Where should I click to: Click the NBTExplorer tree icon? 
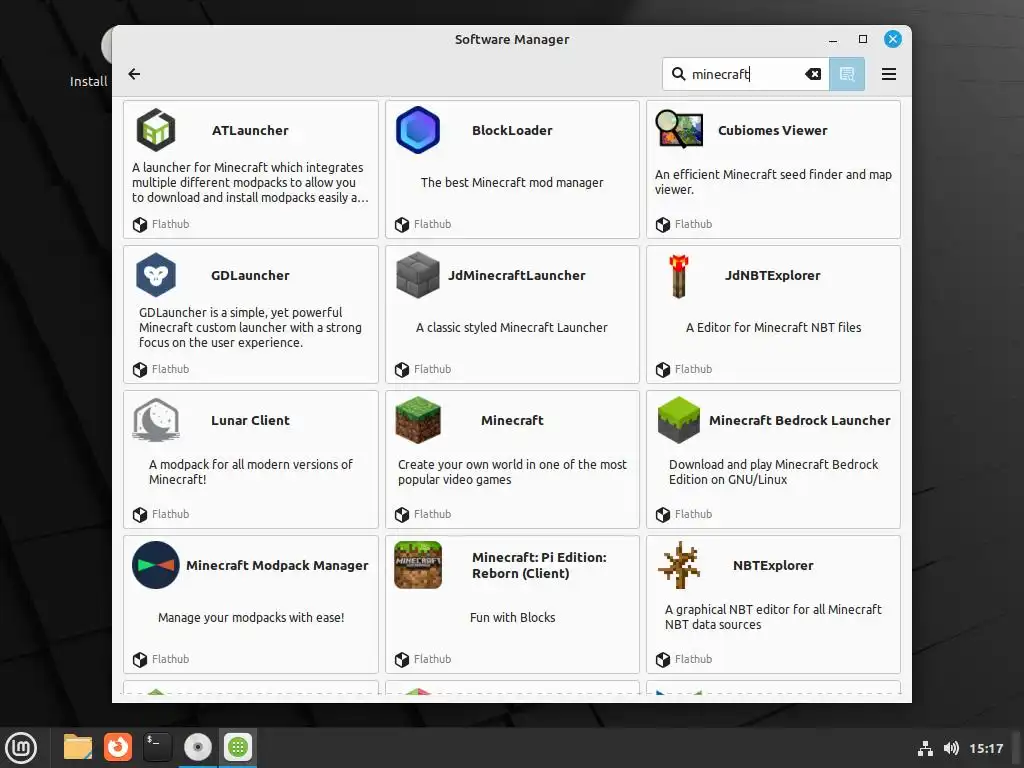point(679,565)
